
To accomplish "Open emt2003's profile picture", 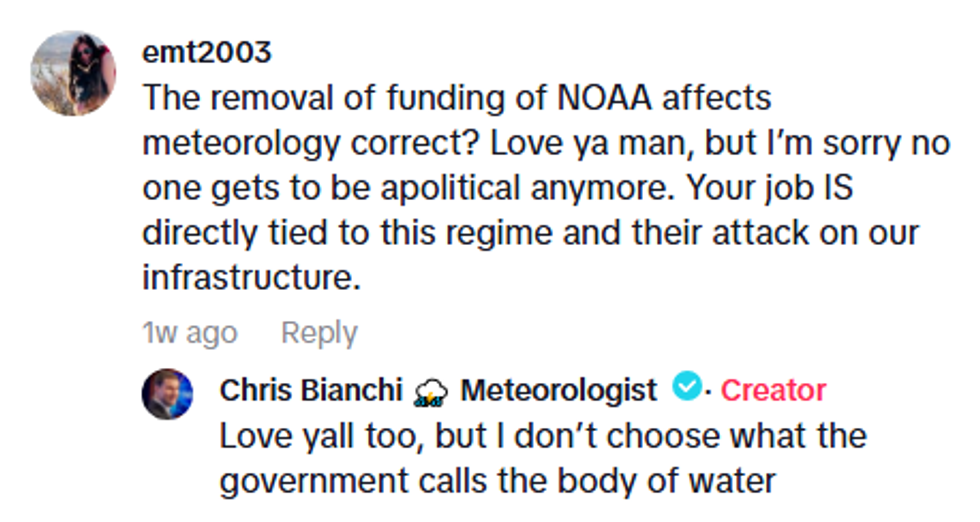I will pyautogui.click(x=72, y=73).
